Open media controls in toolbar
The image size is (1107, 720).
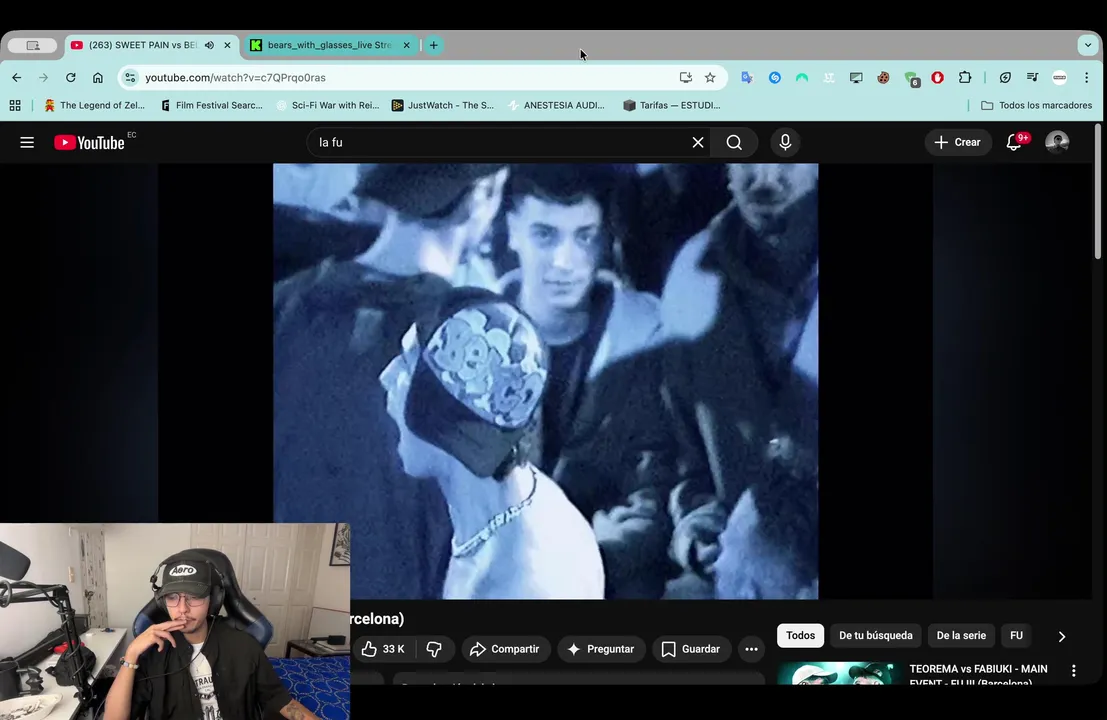[x=1032, y=78]
